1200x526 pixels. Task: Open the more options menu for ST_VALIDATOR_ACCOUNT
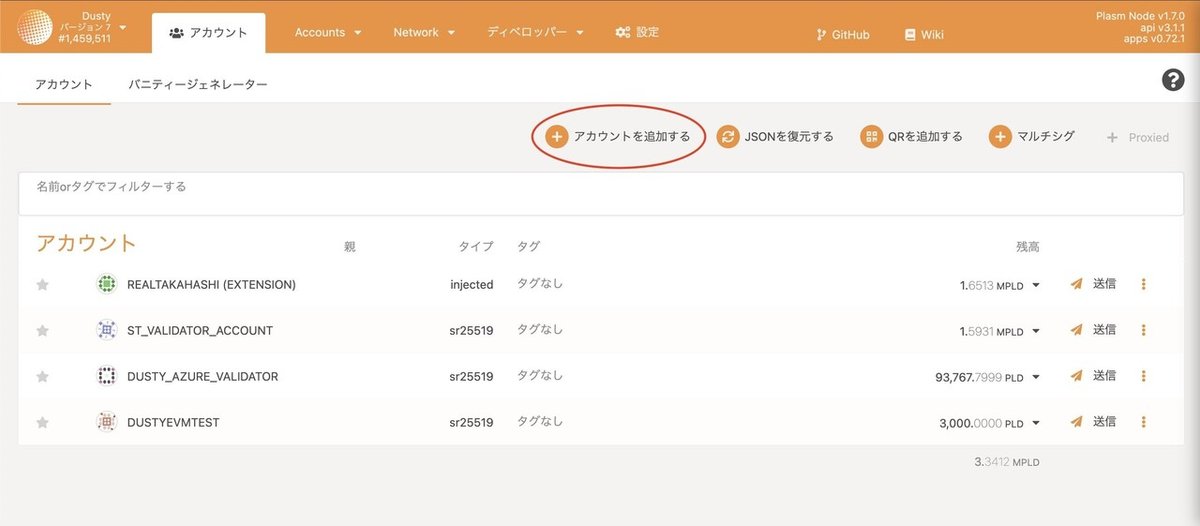click(x=1143, y=330)
